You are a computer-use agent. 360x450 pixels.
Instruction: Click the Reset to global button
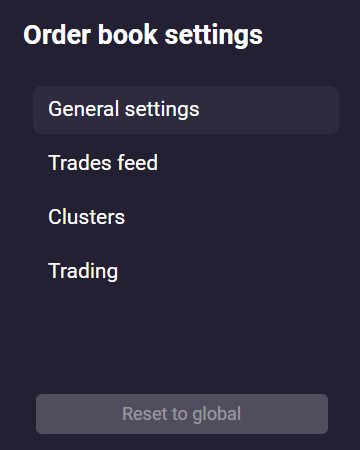(182, 414)
